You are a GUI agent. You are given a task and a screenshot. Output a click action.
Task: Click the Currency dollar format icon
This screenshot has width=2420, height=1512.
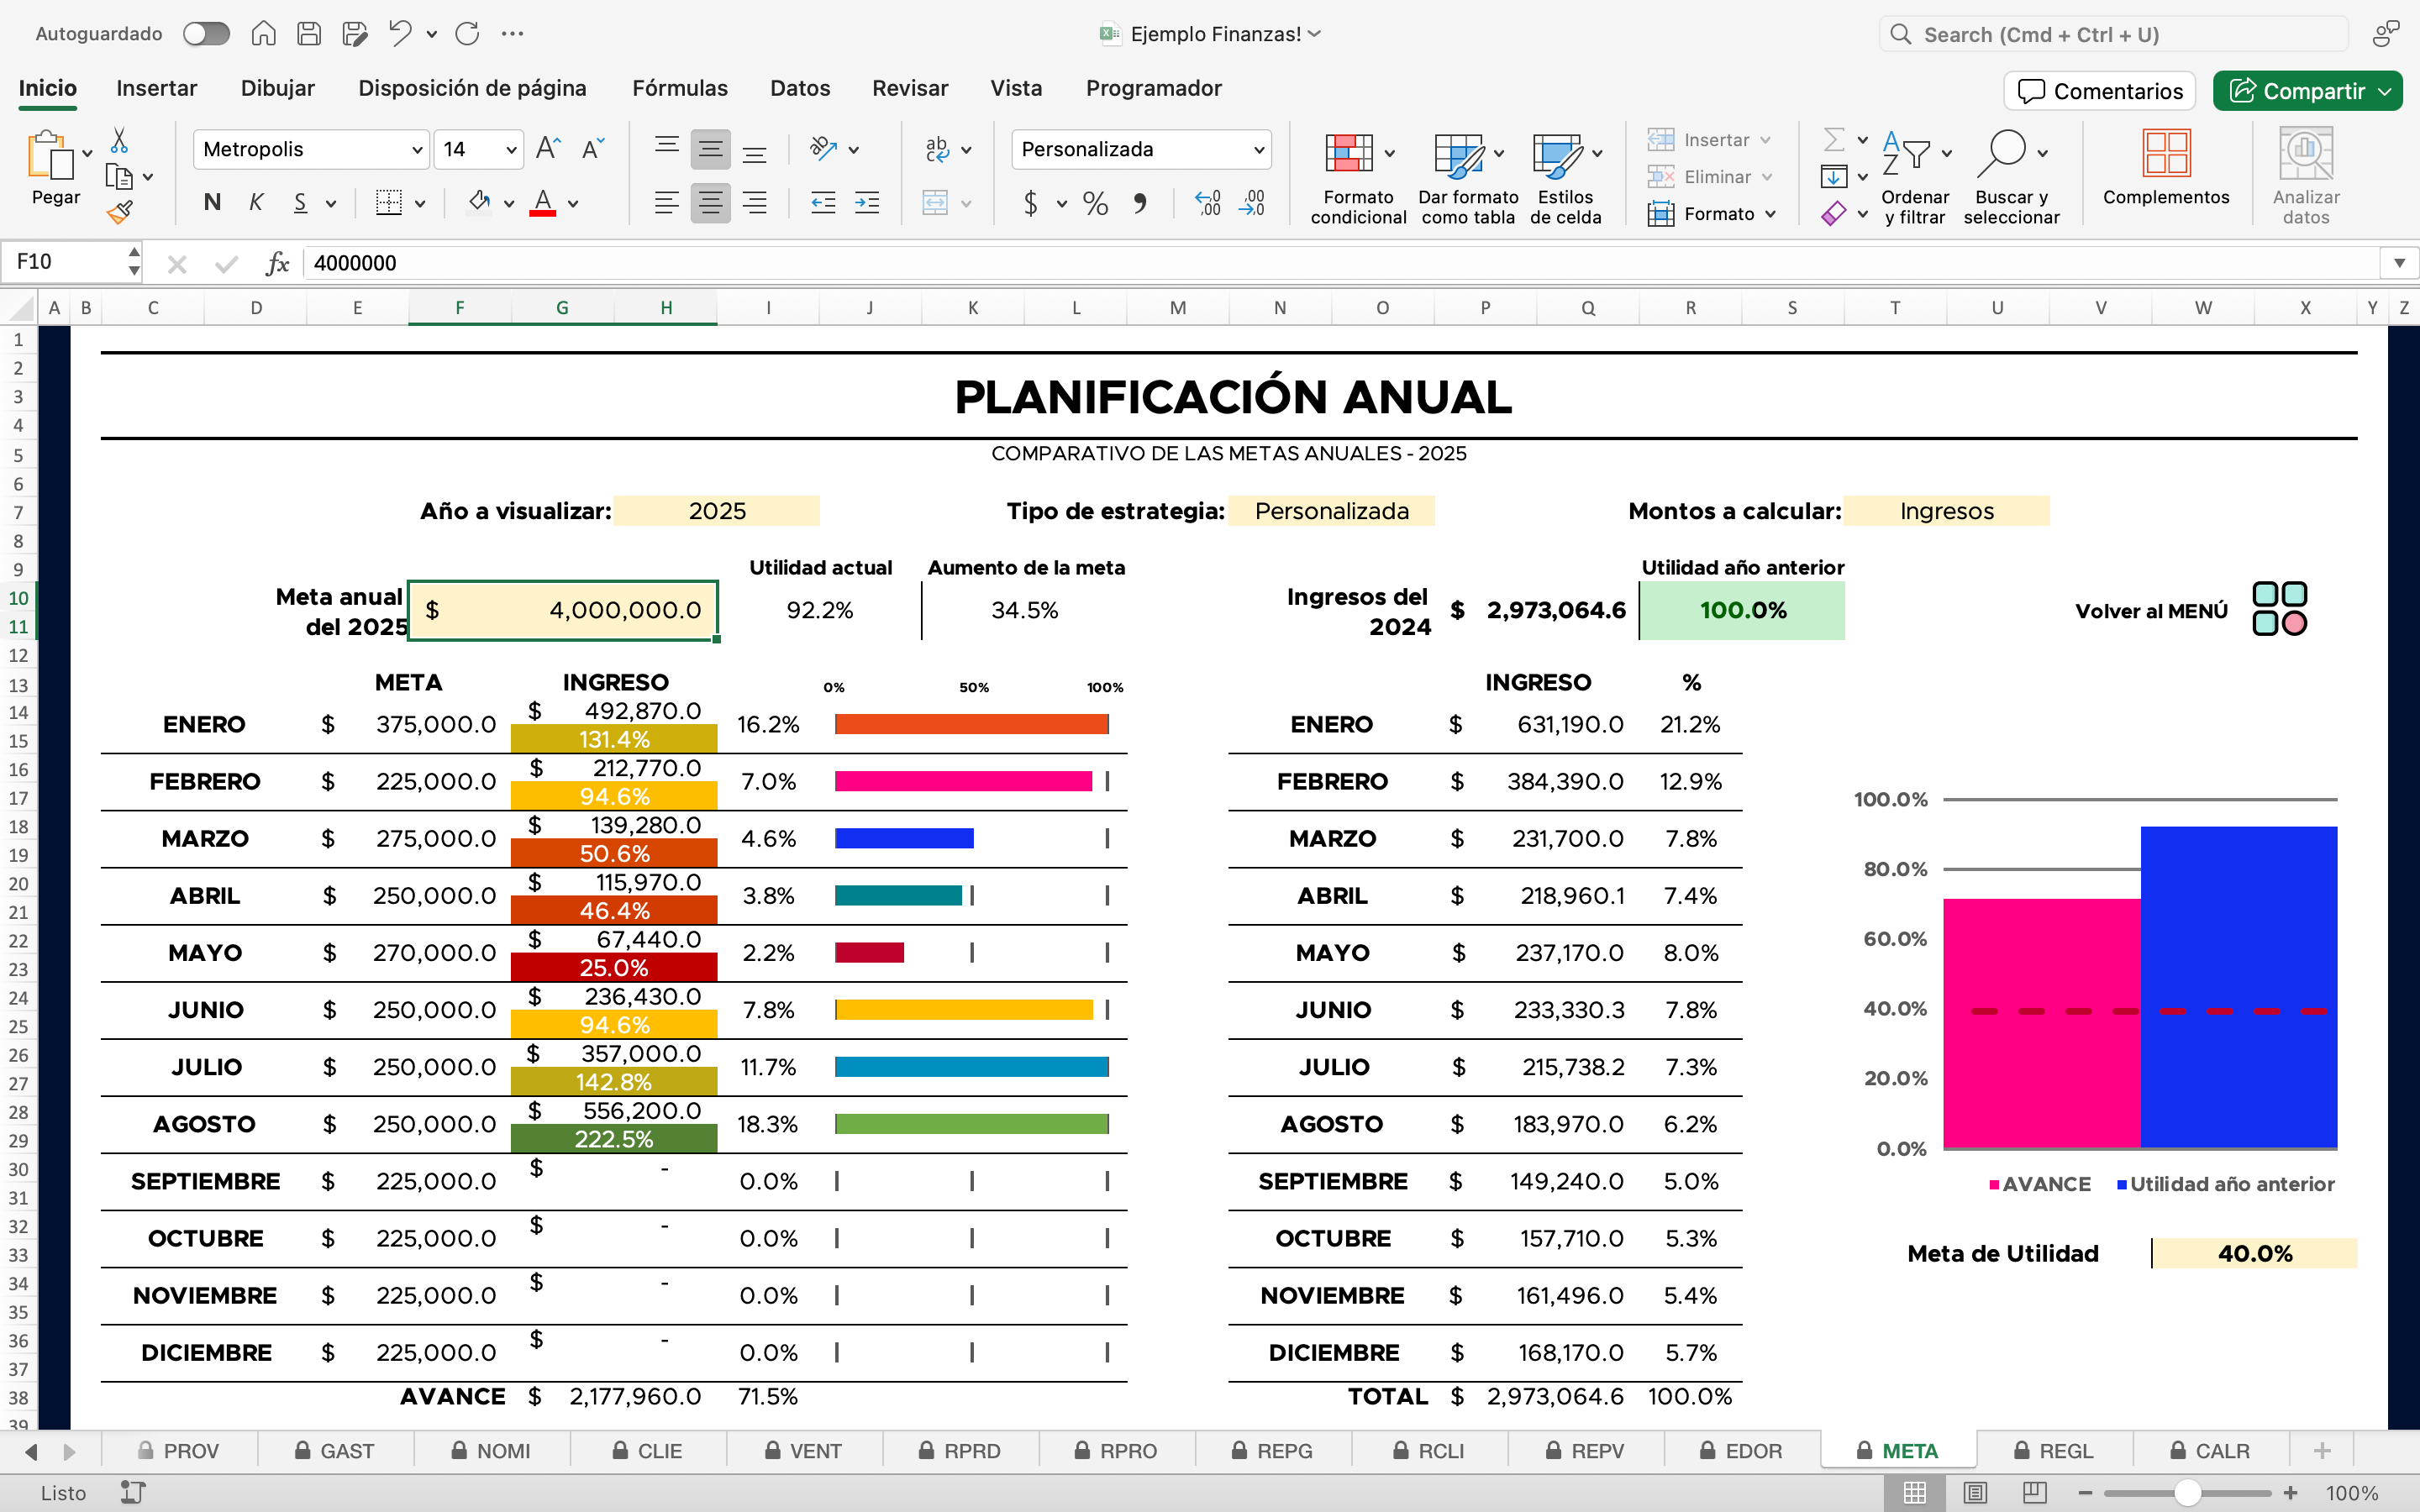click(1031, 204)
